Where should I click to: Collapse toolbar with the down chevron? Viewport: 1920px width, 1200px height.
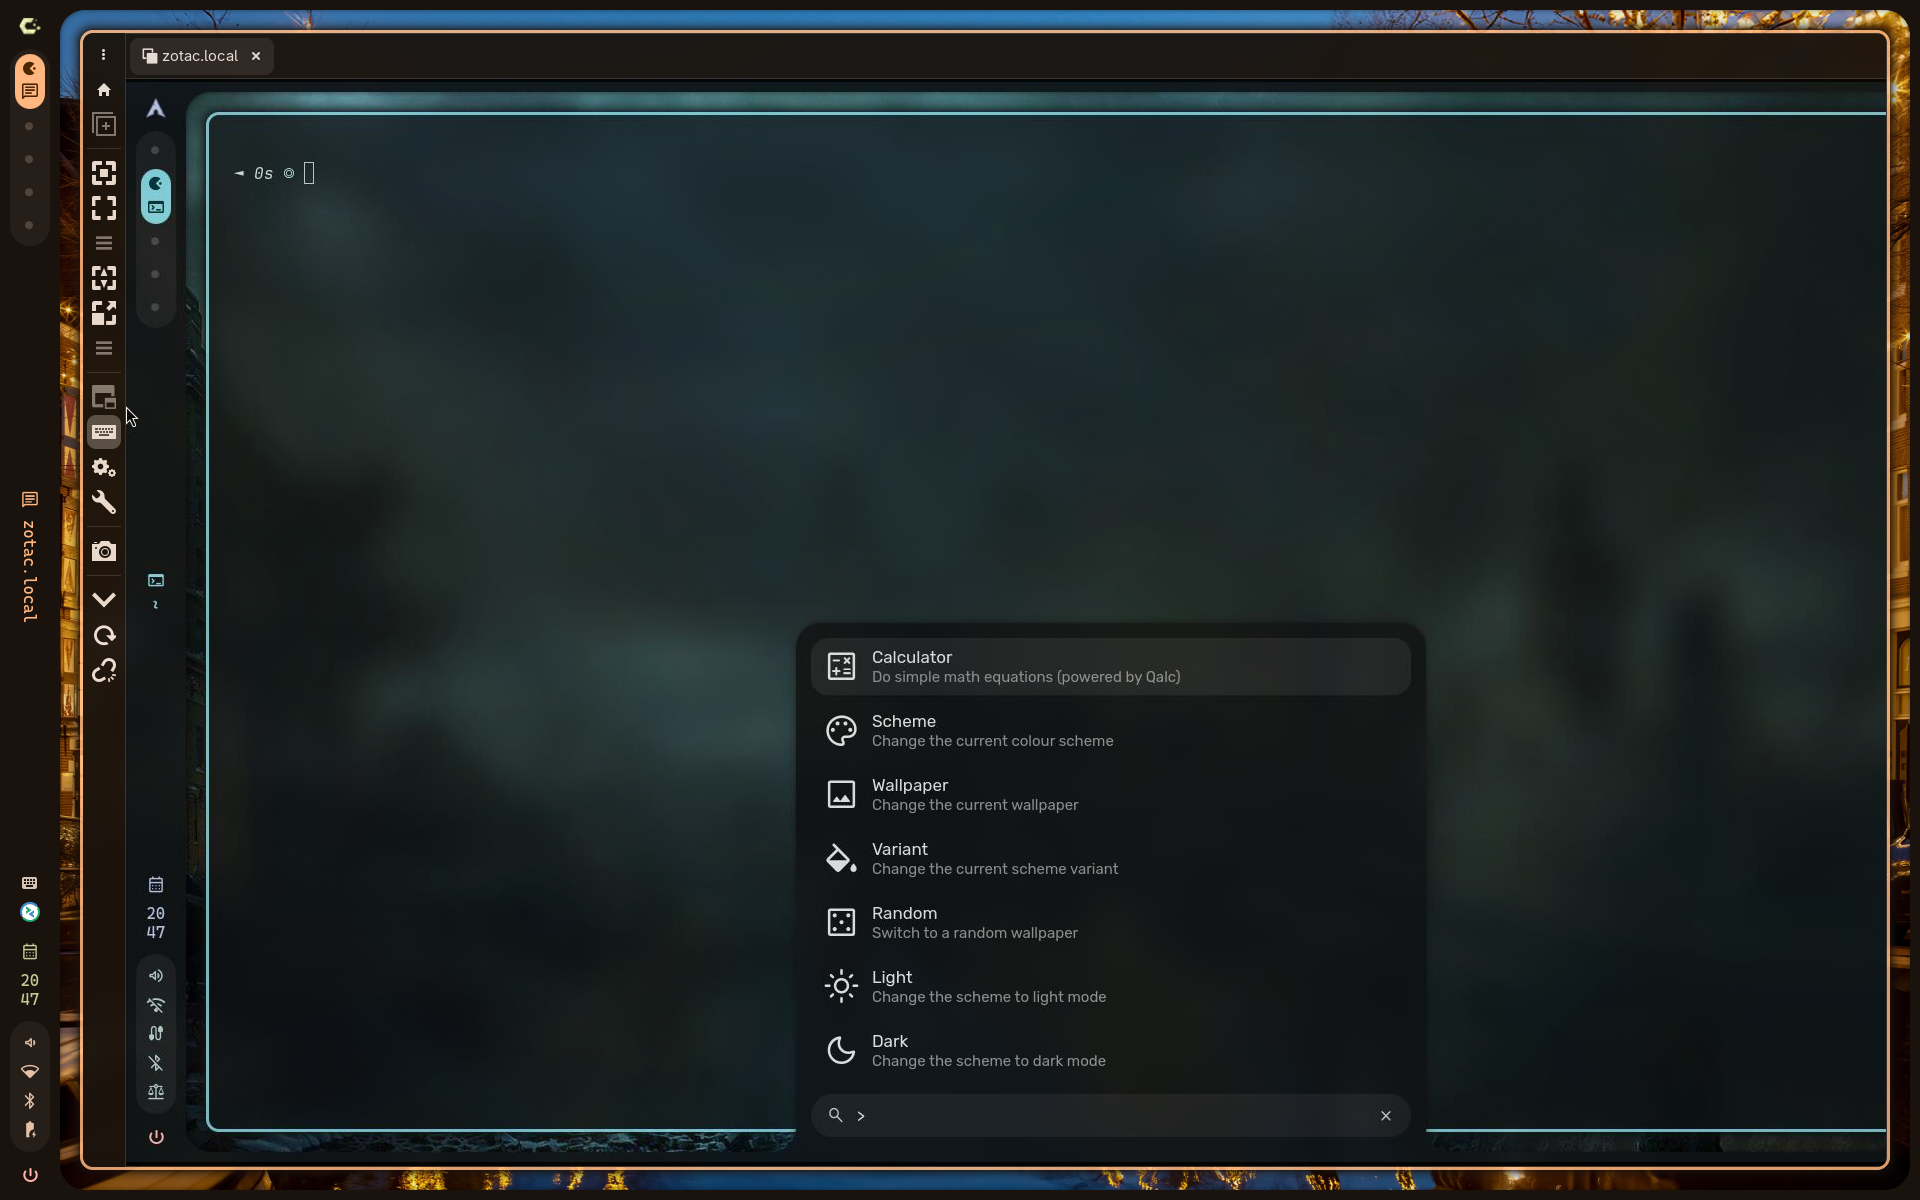coord(104,600)
